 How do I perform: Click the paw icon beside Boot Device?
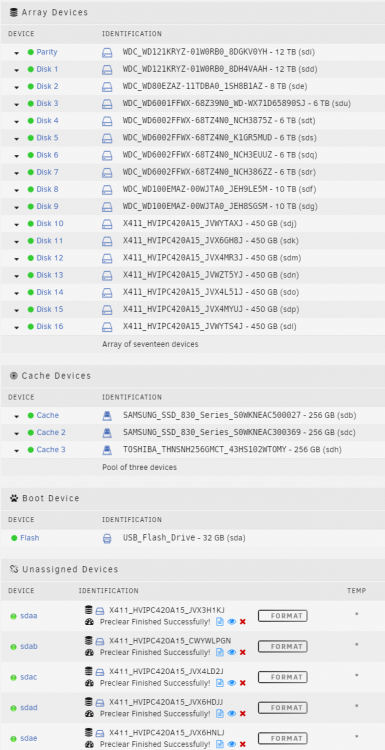(x=14, y=498)
